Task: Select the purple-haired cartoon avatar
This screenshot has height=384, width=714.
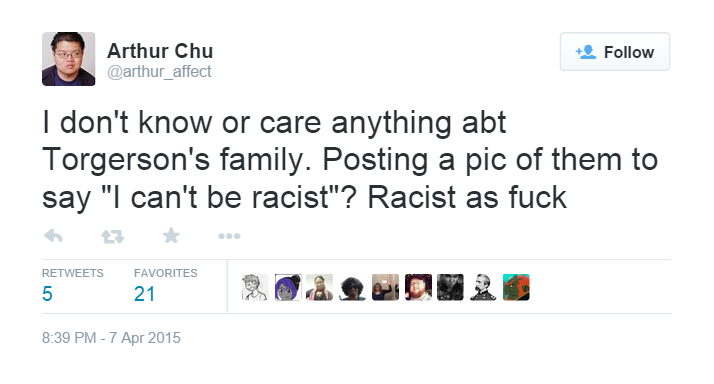Action: click(288, 287)
